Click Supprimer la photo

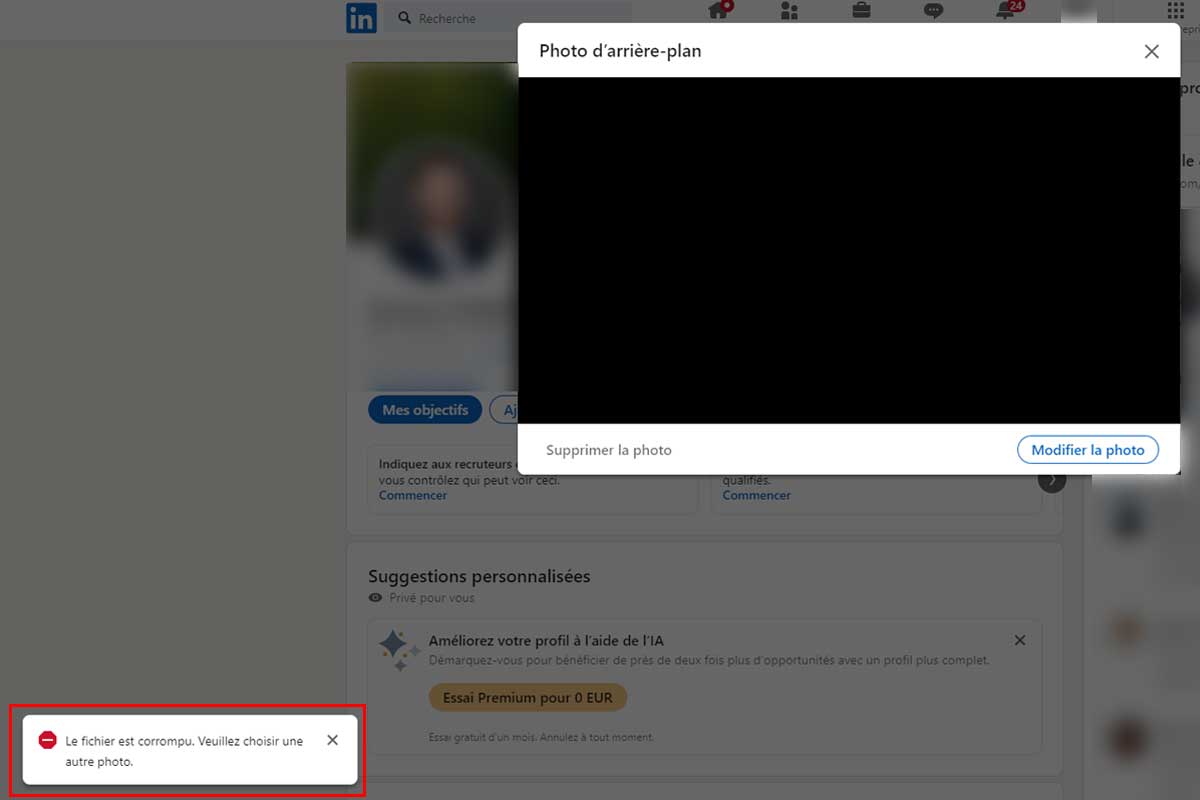coord(609,450)
